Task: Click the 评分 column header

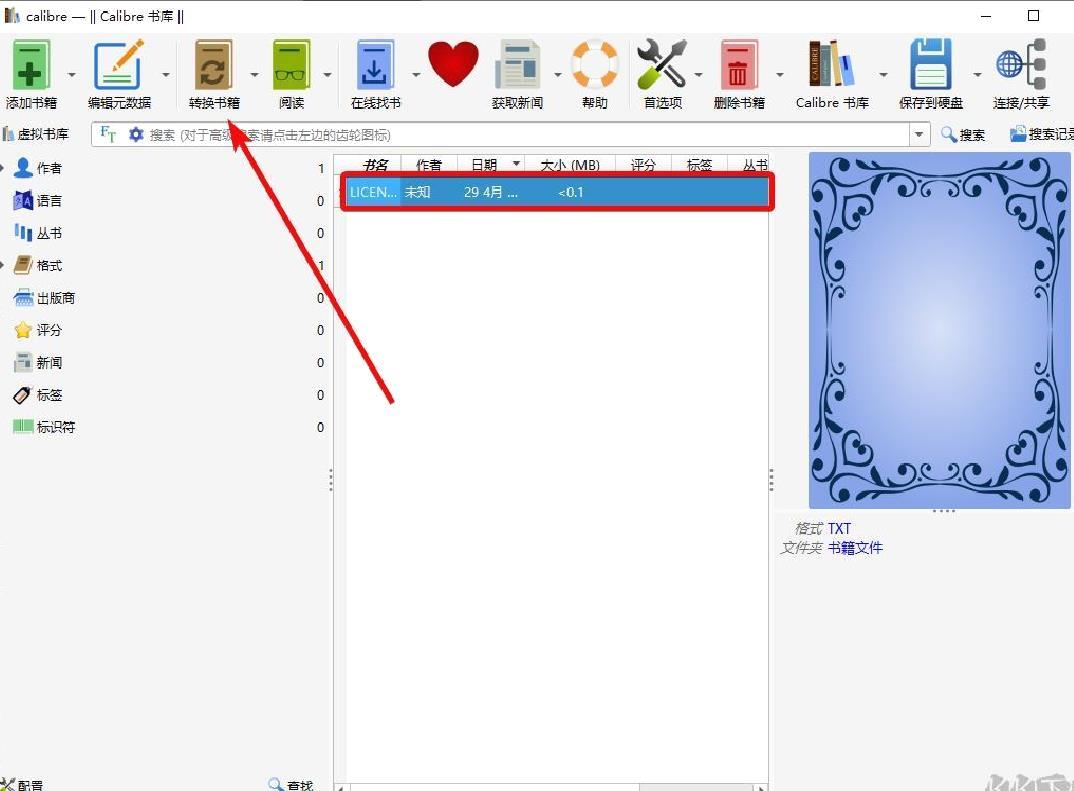Action: point(643,164)
